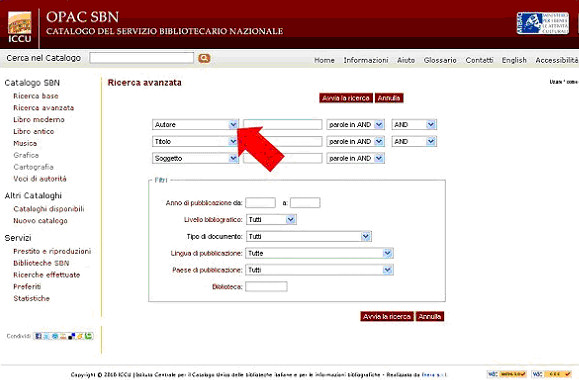The image size is (579, 380).
Task: Open Ricerche effettuate link
Action: (47, 275)
